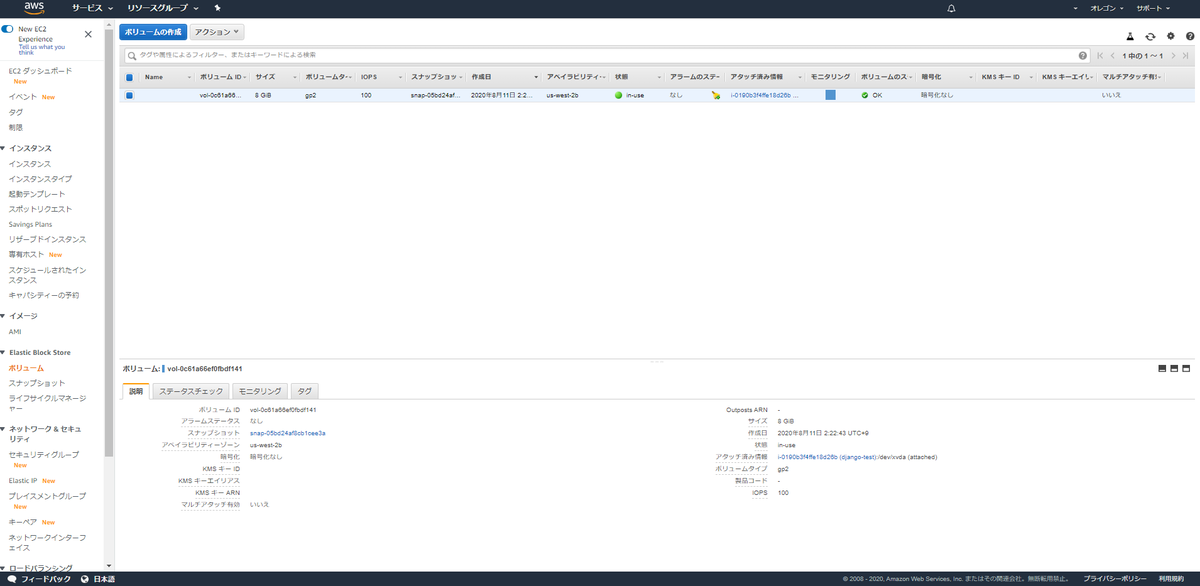This screenshot has height=586, width=1200.
Task: Open 利用規約 footer link
Action: (1171, 579)
